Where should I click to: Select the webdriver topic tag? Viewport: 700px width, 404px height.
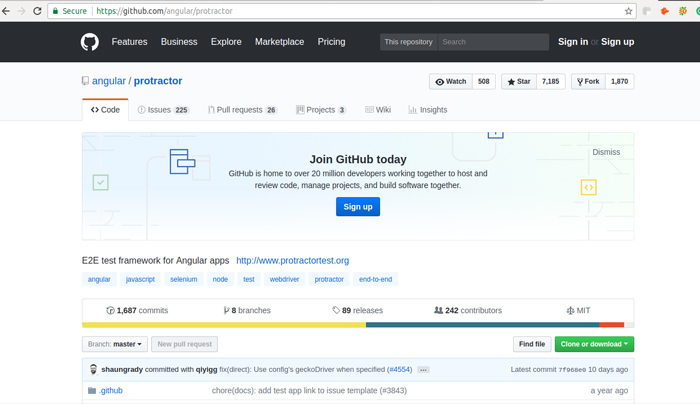point(284,279)
